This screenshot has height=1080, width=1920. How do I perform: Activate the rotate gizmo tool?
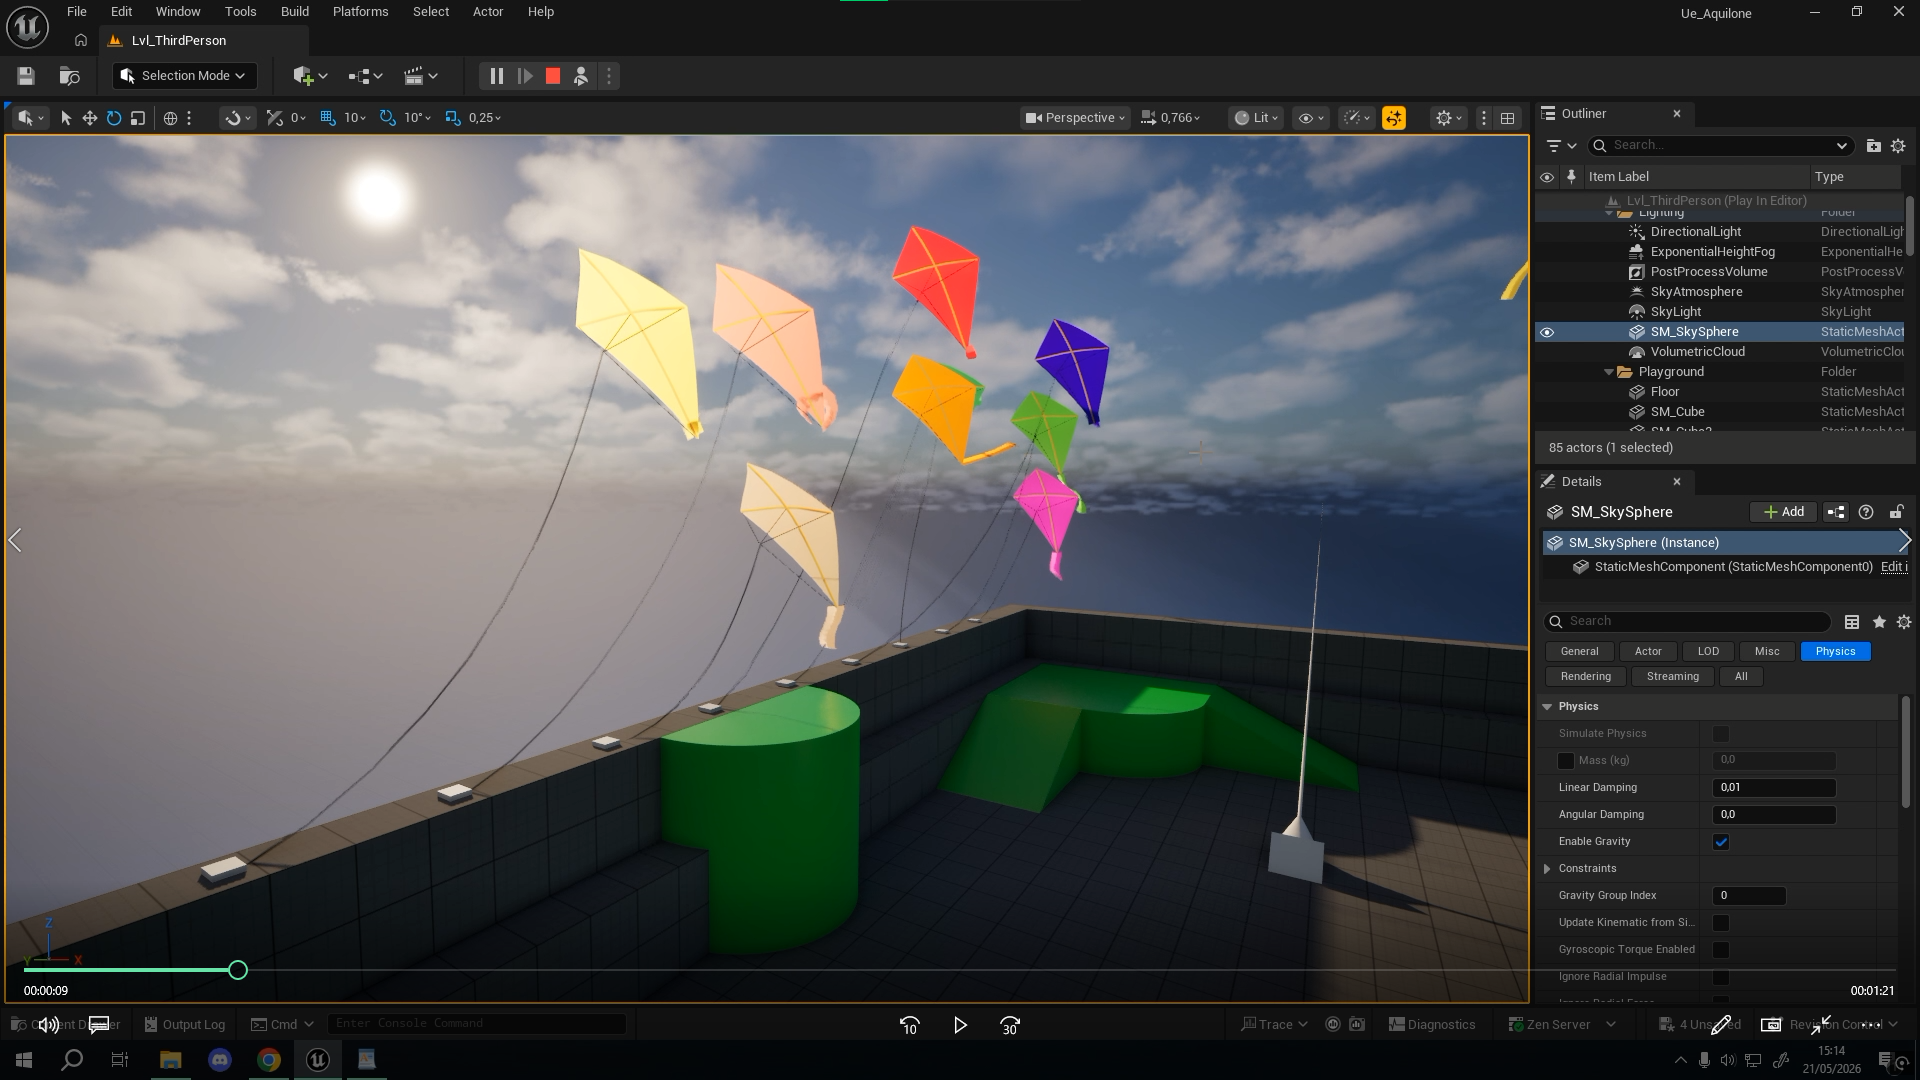(x=114, y=118)
